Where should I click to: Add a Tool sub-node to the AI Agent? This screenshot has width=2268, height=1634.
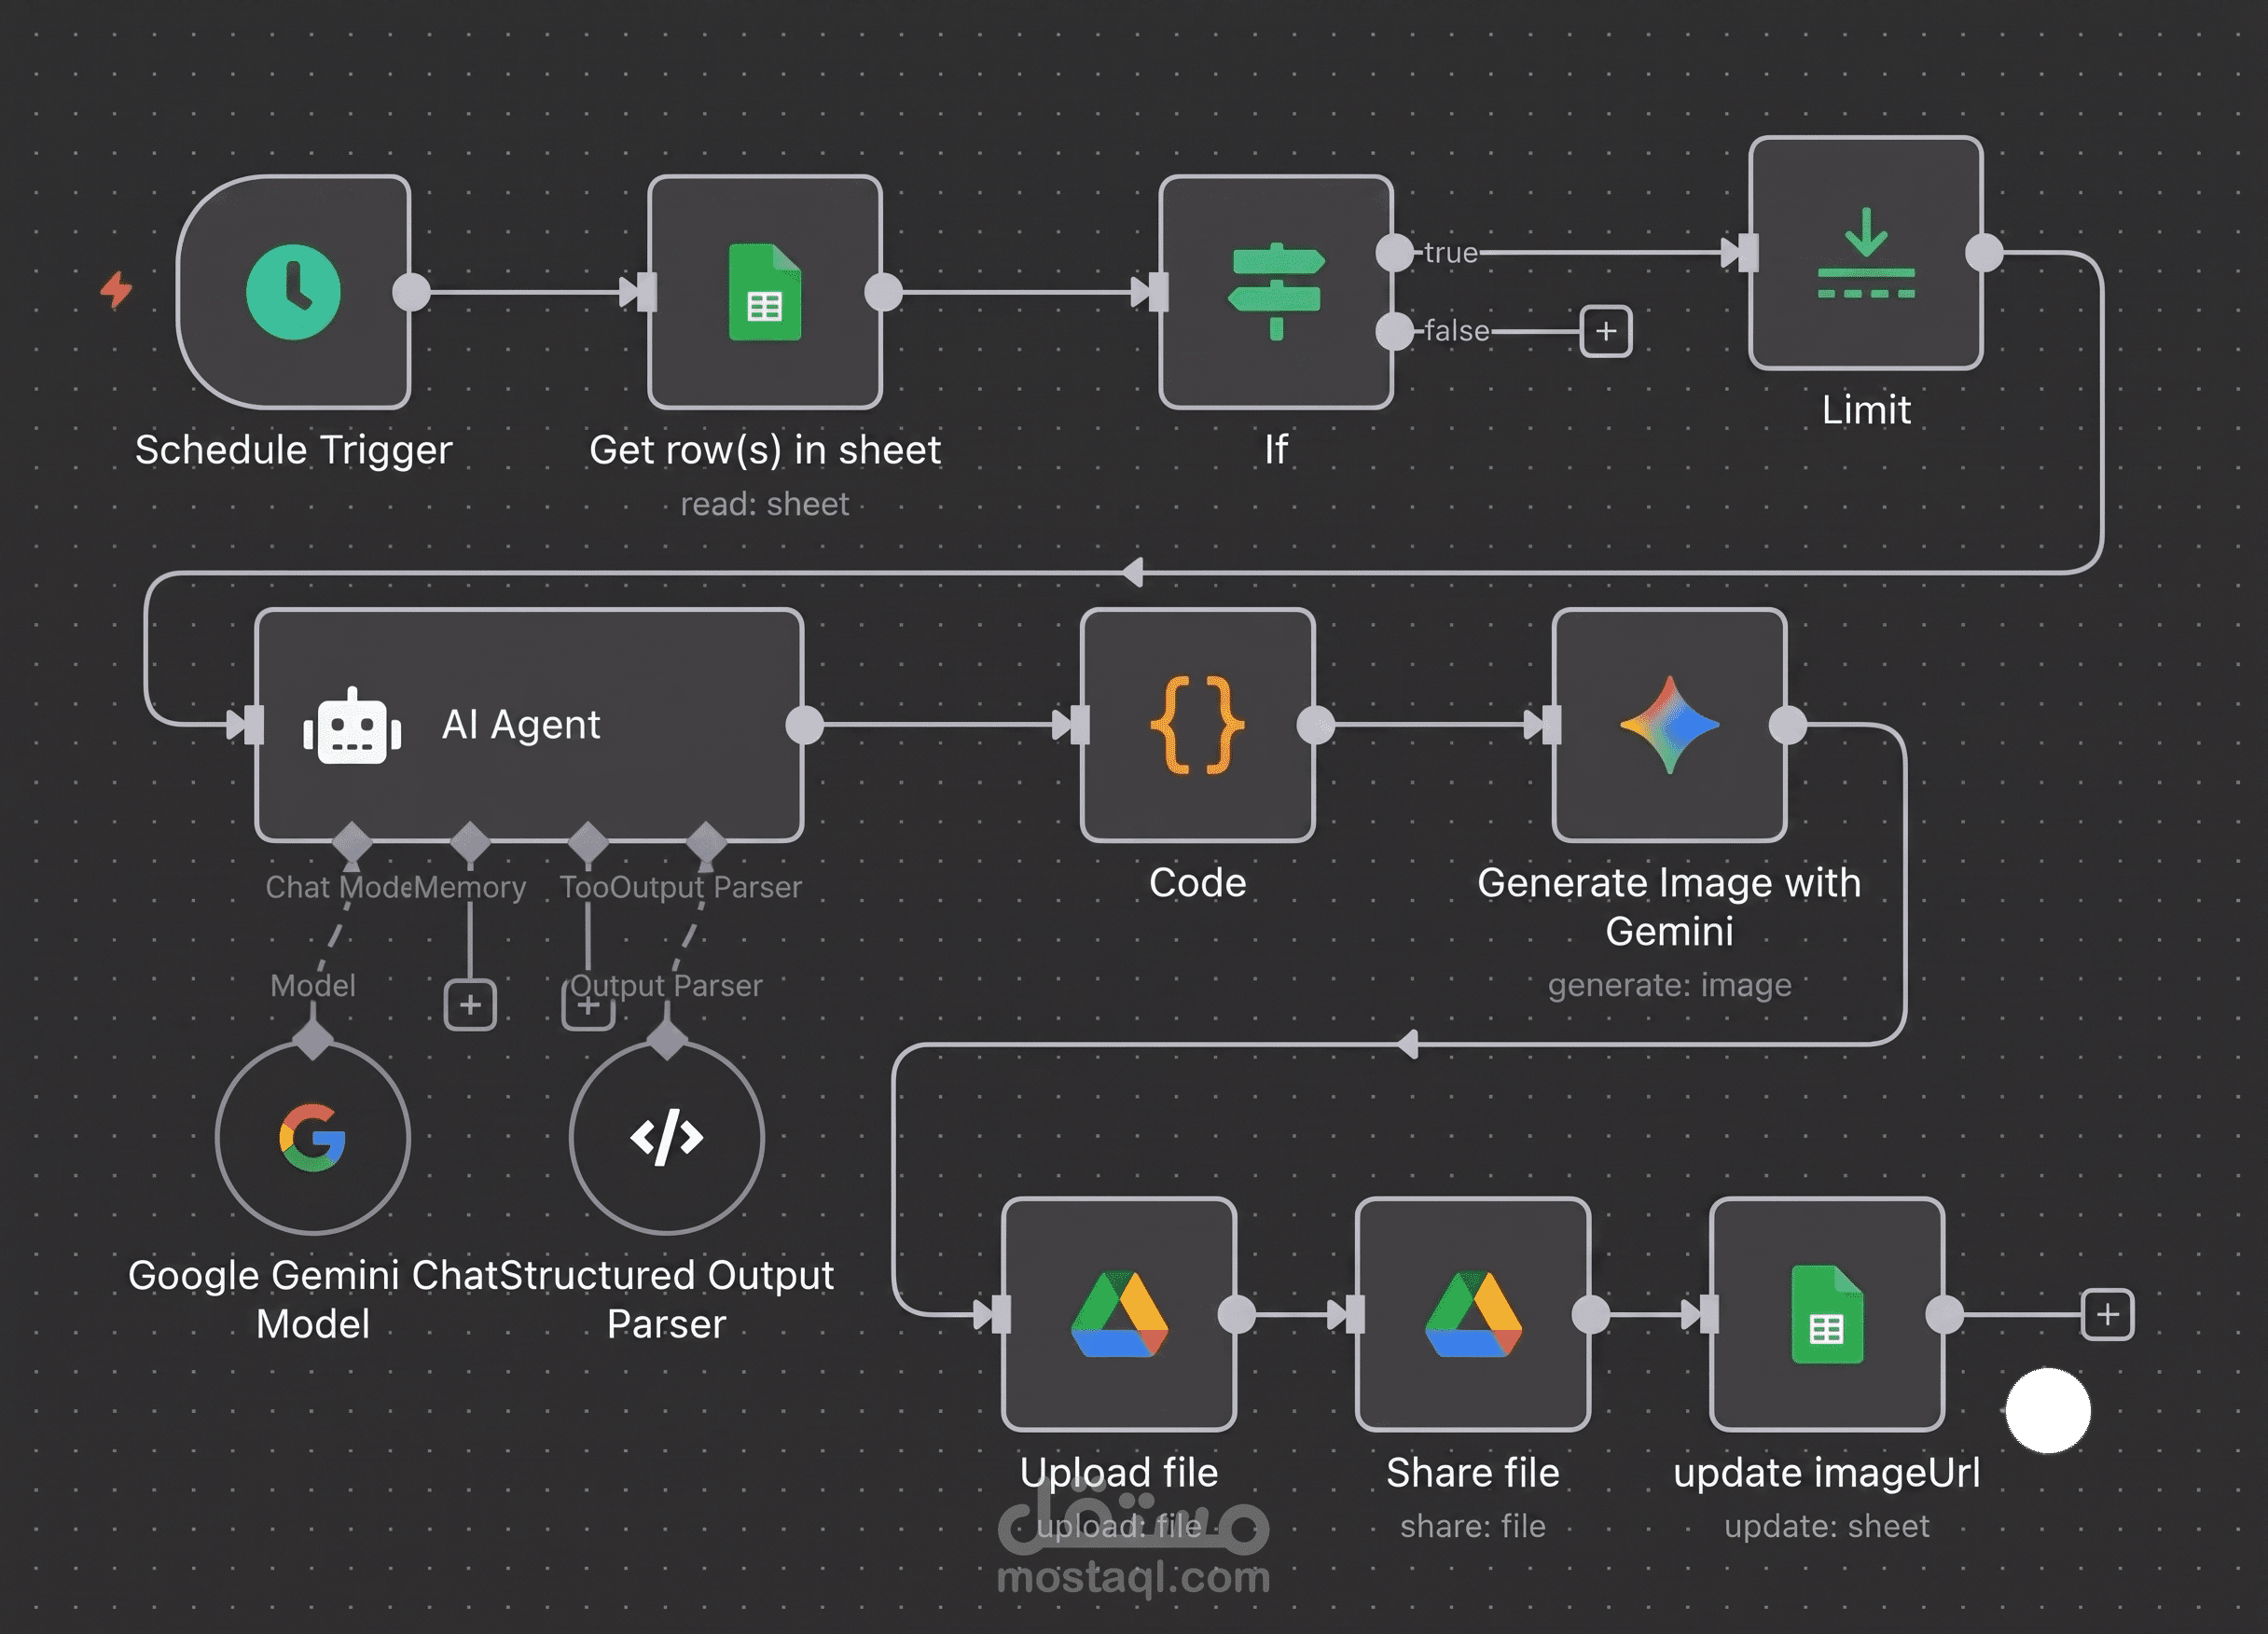(x=588, y=1006)
